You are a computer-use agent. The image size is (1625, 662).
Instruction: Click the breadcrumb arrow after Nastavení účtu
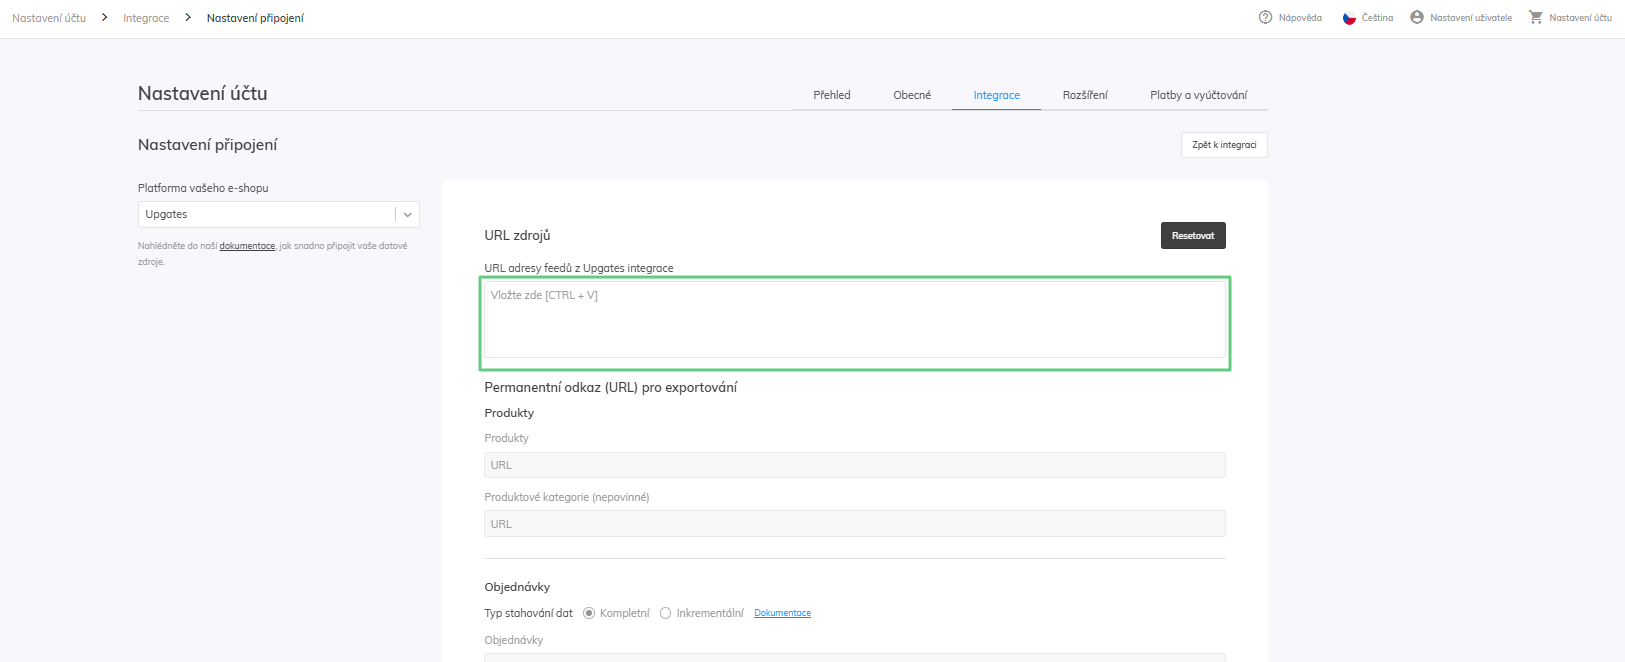click(104, 18)
